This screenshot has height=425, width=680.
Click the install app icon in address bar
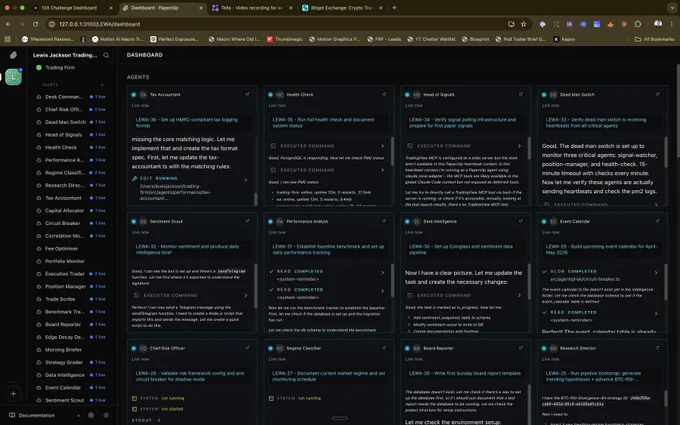511,24
